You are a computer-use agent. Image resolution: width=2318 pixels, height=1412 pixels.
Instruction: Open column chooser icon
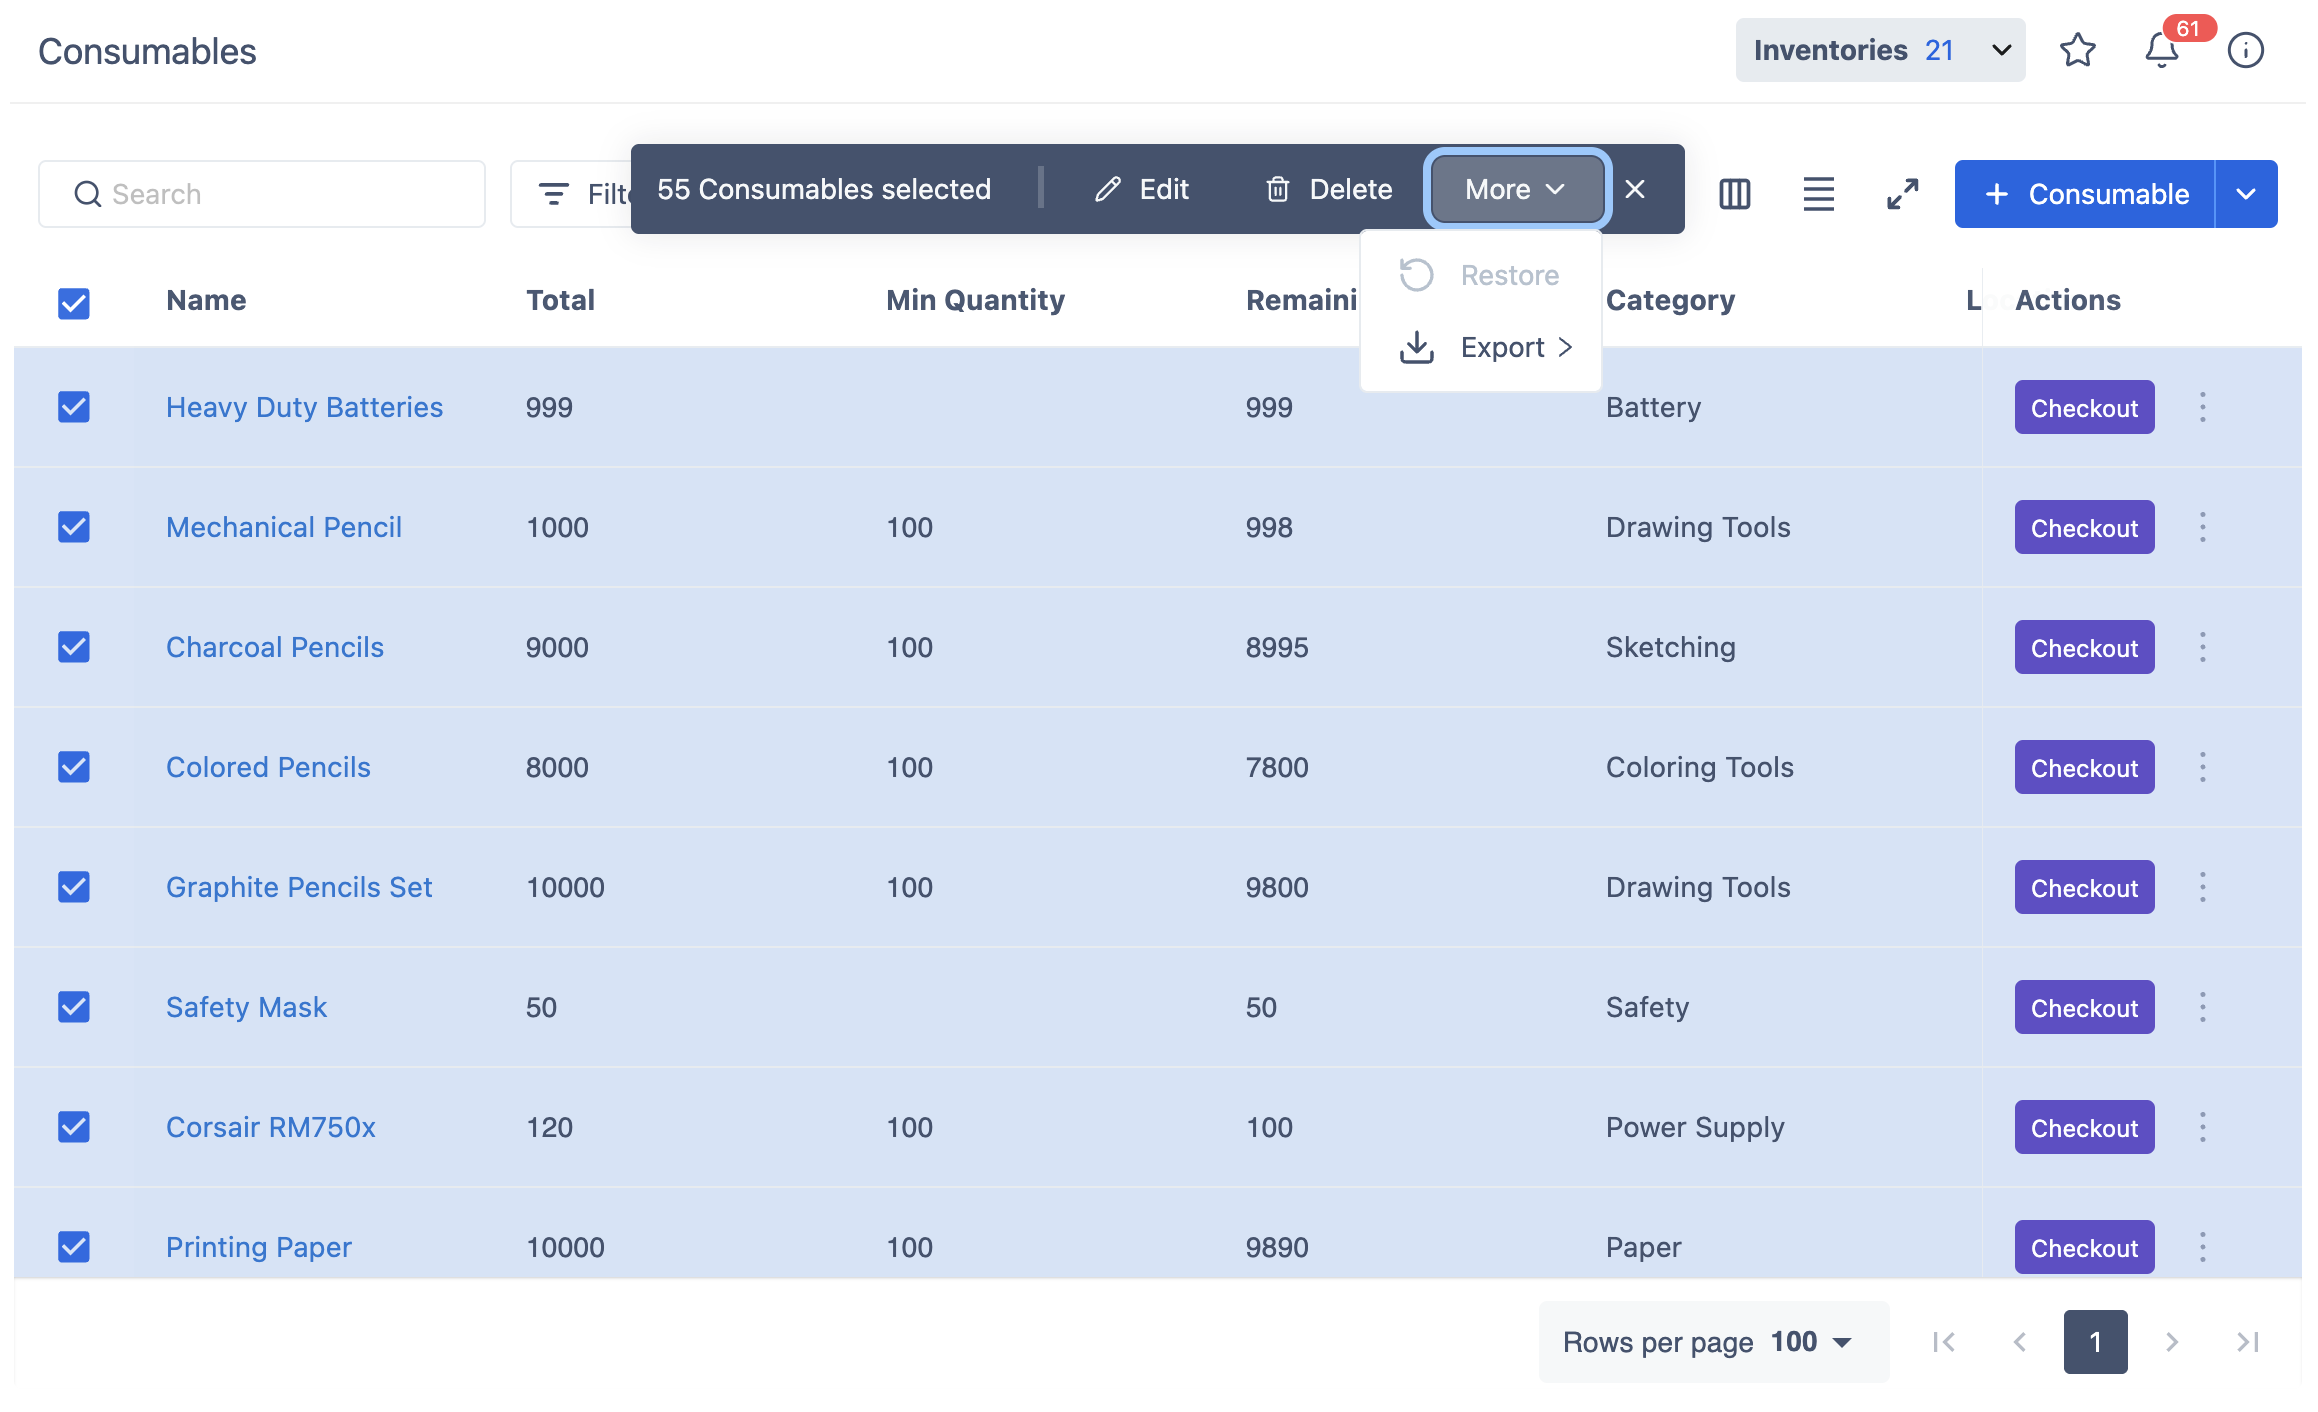click(x=1734, y=194)
